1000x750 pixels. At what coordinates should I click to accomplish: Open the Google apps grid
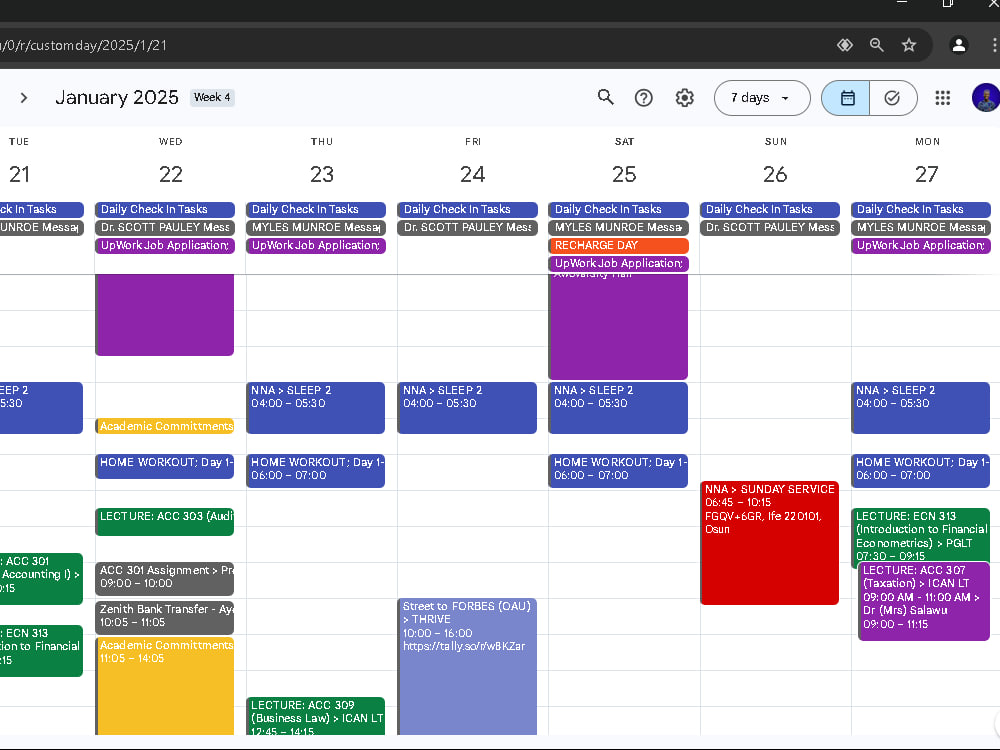point(943,98)
